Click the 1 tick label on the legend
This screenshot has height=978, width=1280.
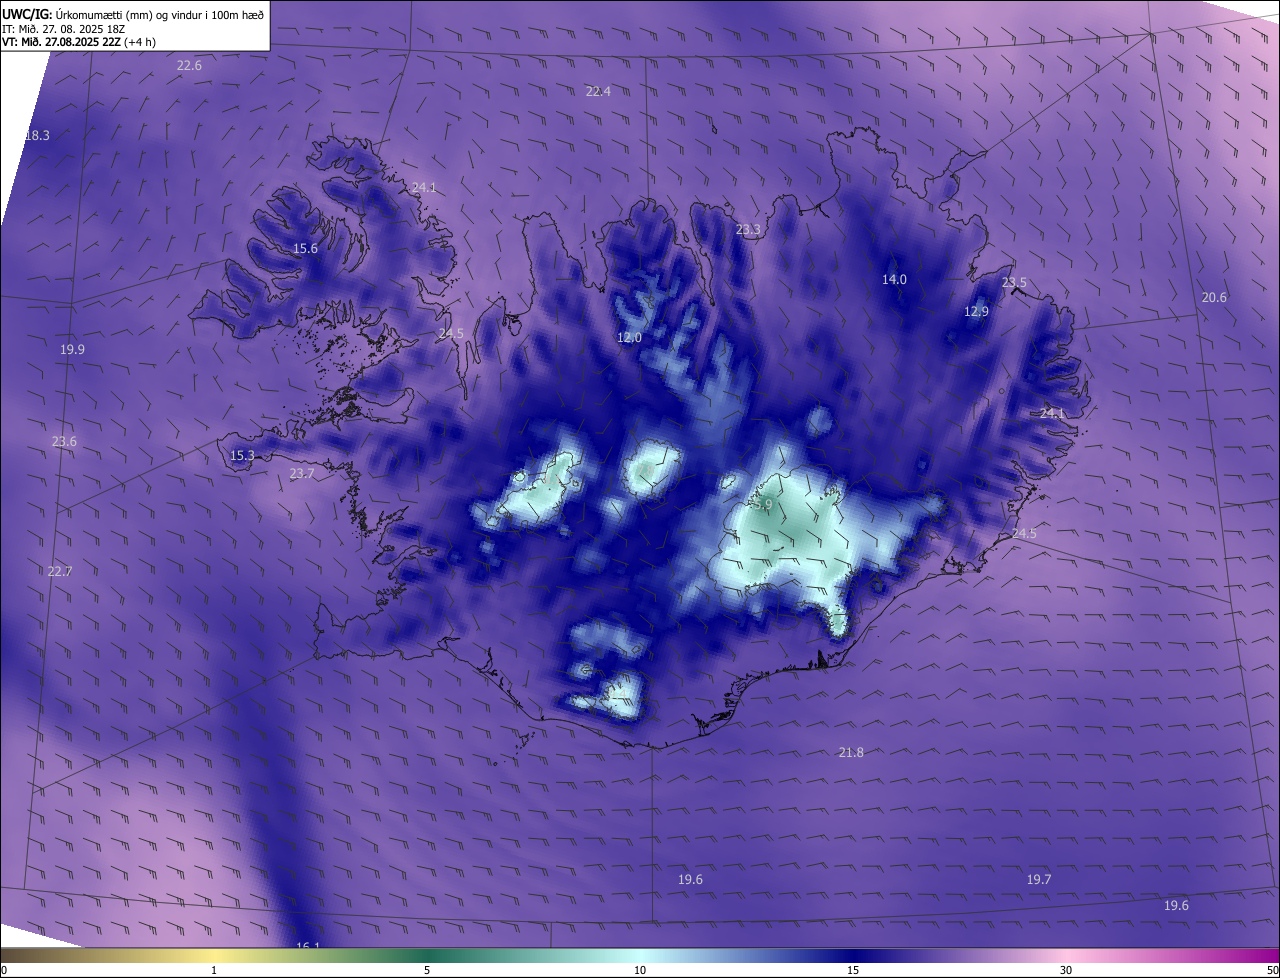click(x=214, y=970)
